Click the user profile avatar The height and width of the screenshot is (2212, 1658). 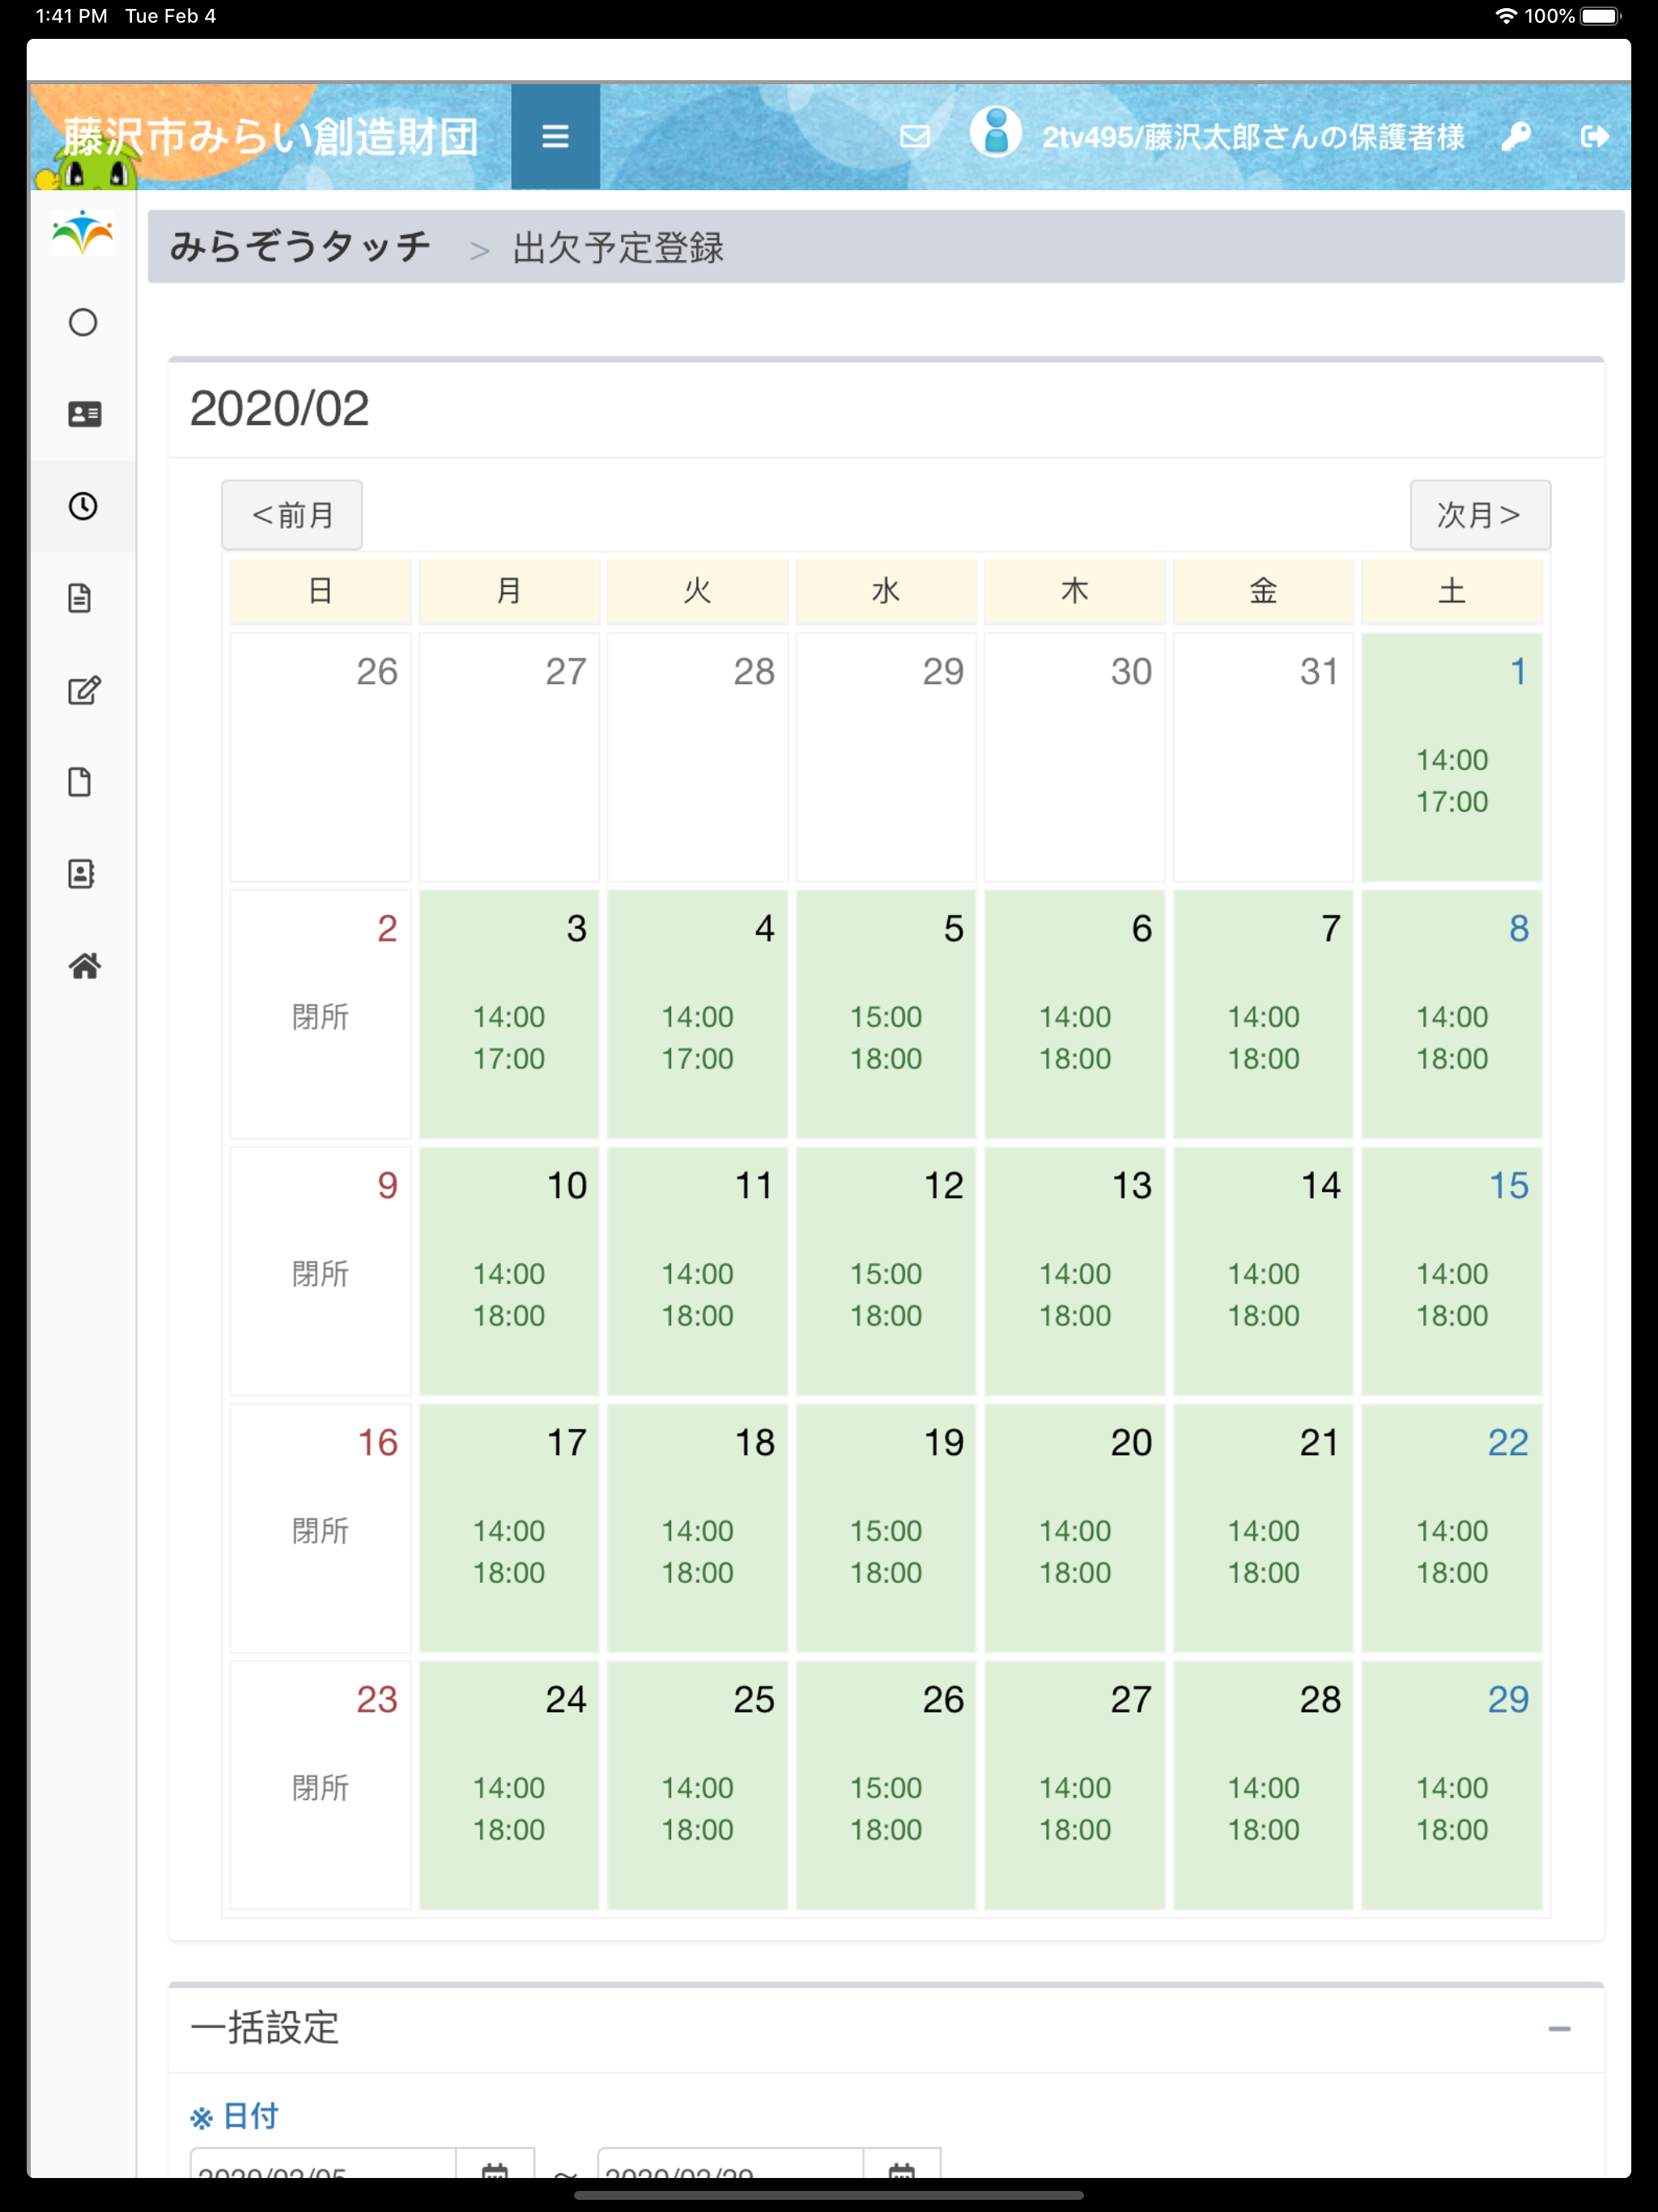pos(995,133)
